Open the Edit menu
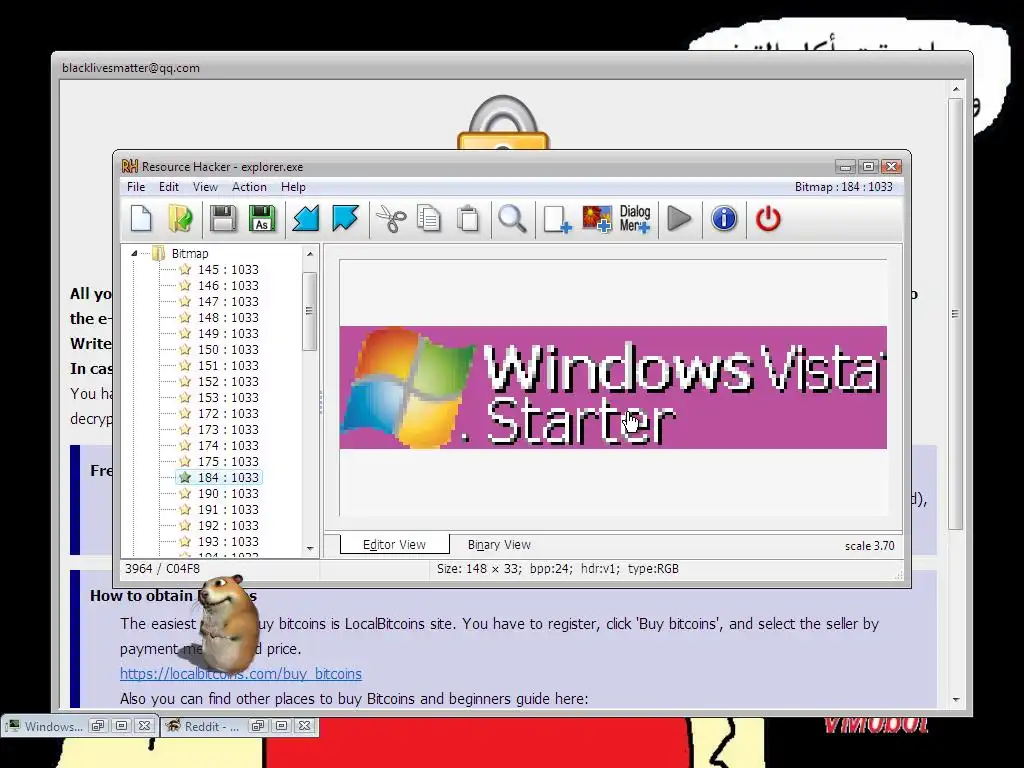The image size is (1024, 768). (168, 187)
